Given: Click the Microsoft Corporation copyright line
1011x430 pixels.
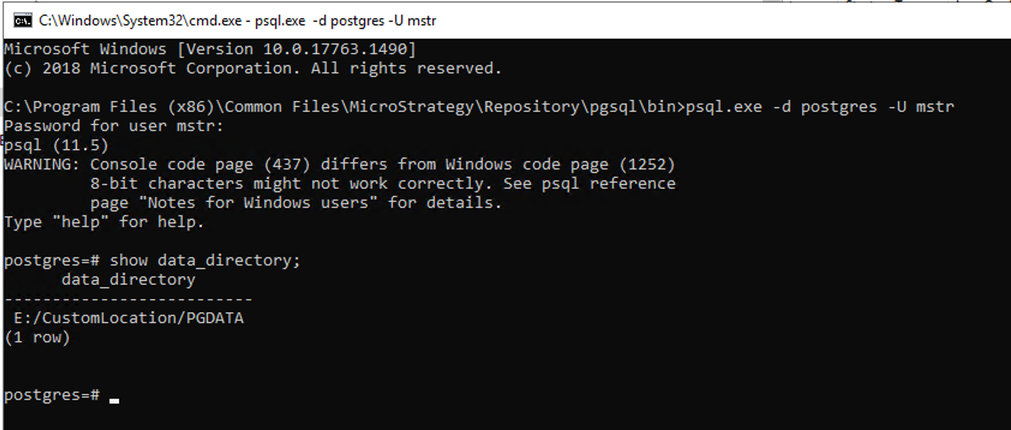Looking at the screenshot, I should click(x=252, y=69).
